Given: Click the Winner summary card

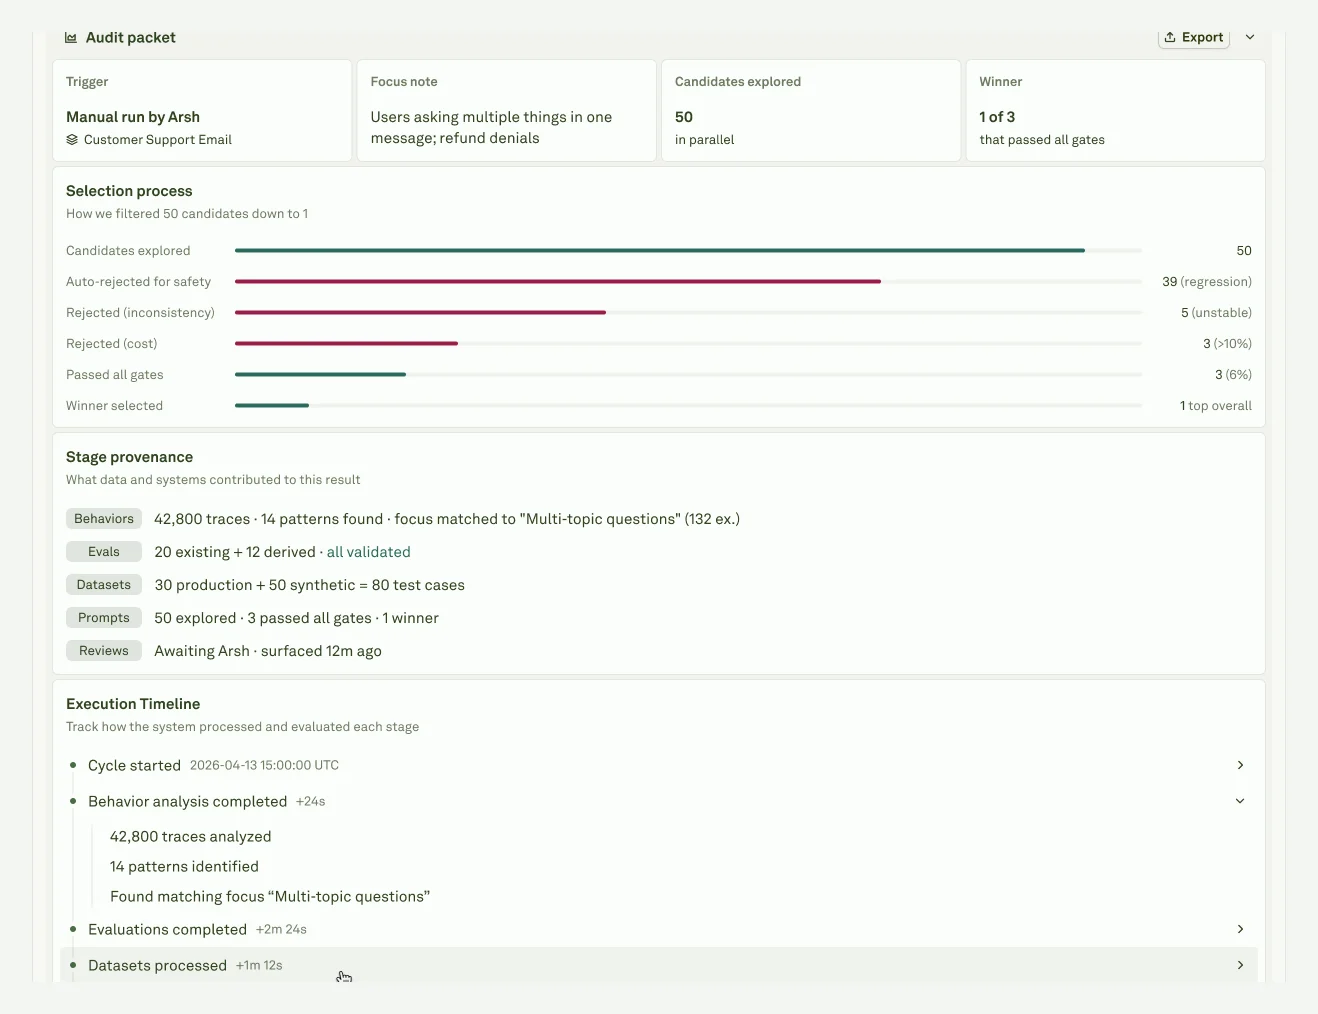Looking at the screenshot, I should tap(1115, 110).
